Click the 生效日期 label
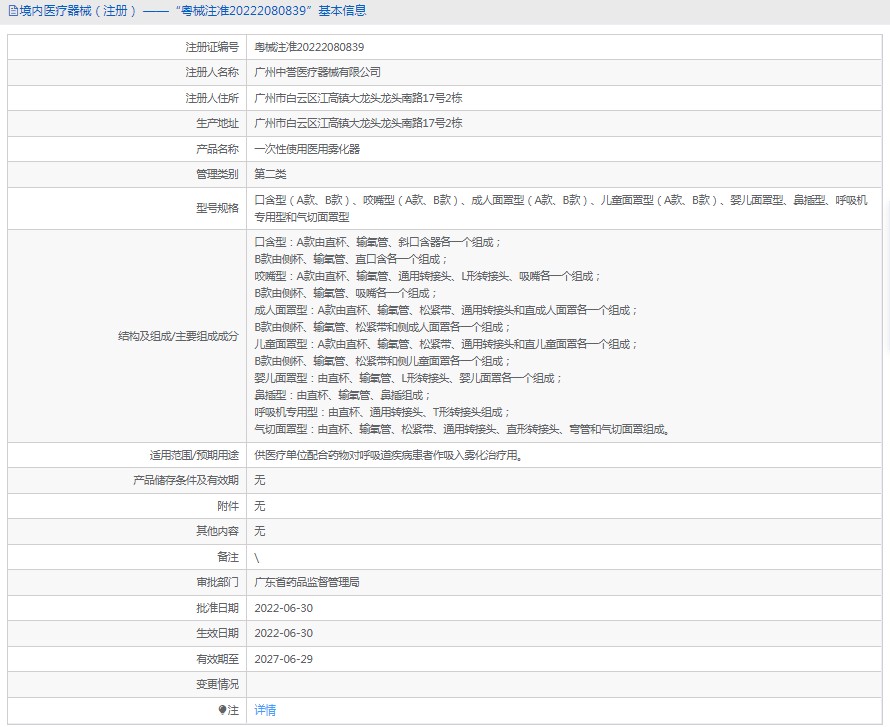Image resolution: width=890 pixels, height=727 pixels. 217,633
